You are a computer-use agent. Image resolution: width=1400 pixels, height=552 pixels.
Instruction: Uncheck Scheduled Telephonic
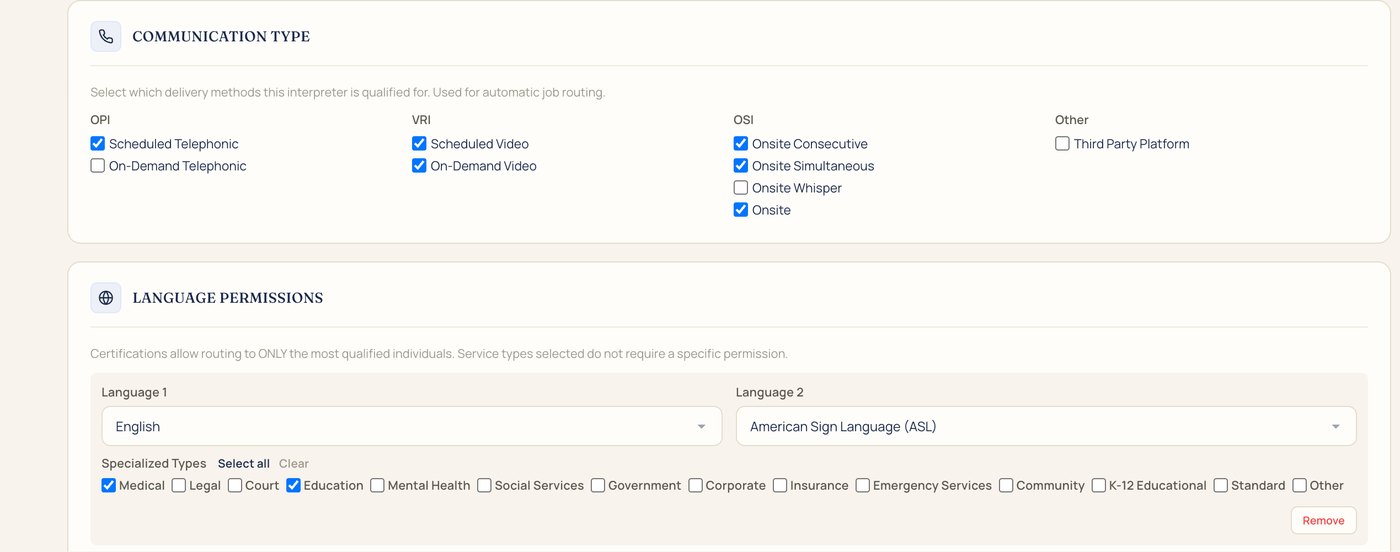point(98,144)
